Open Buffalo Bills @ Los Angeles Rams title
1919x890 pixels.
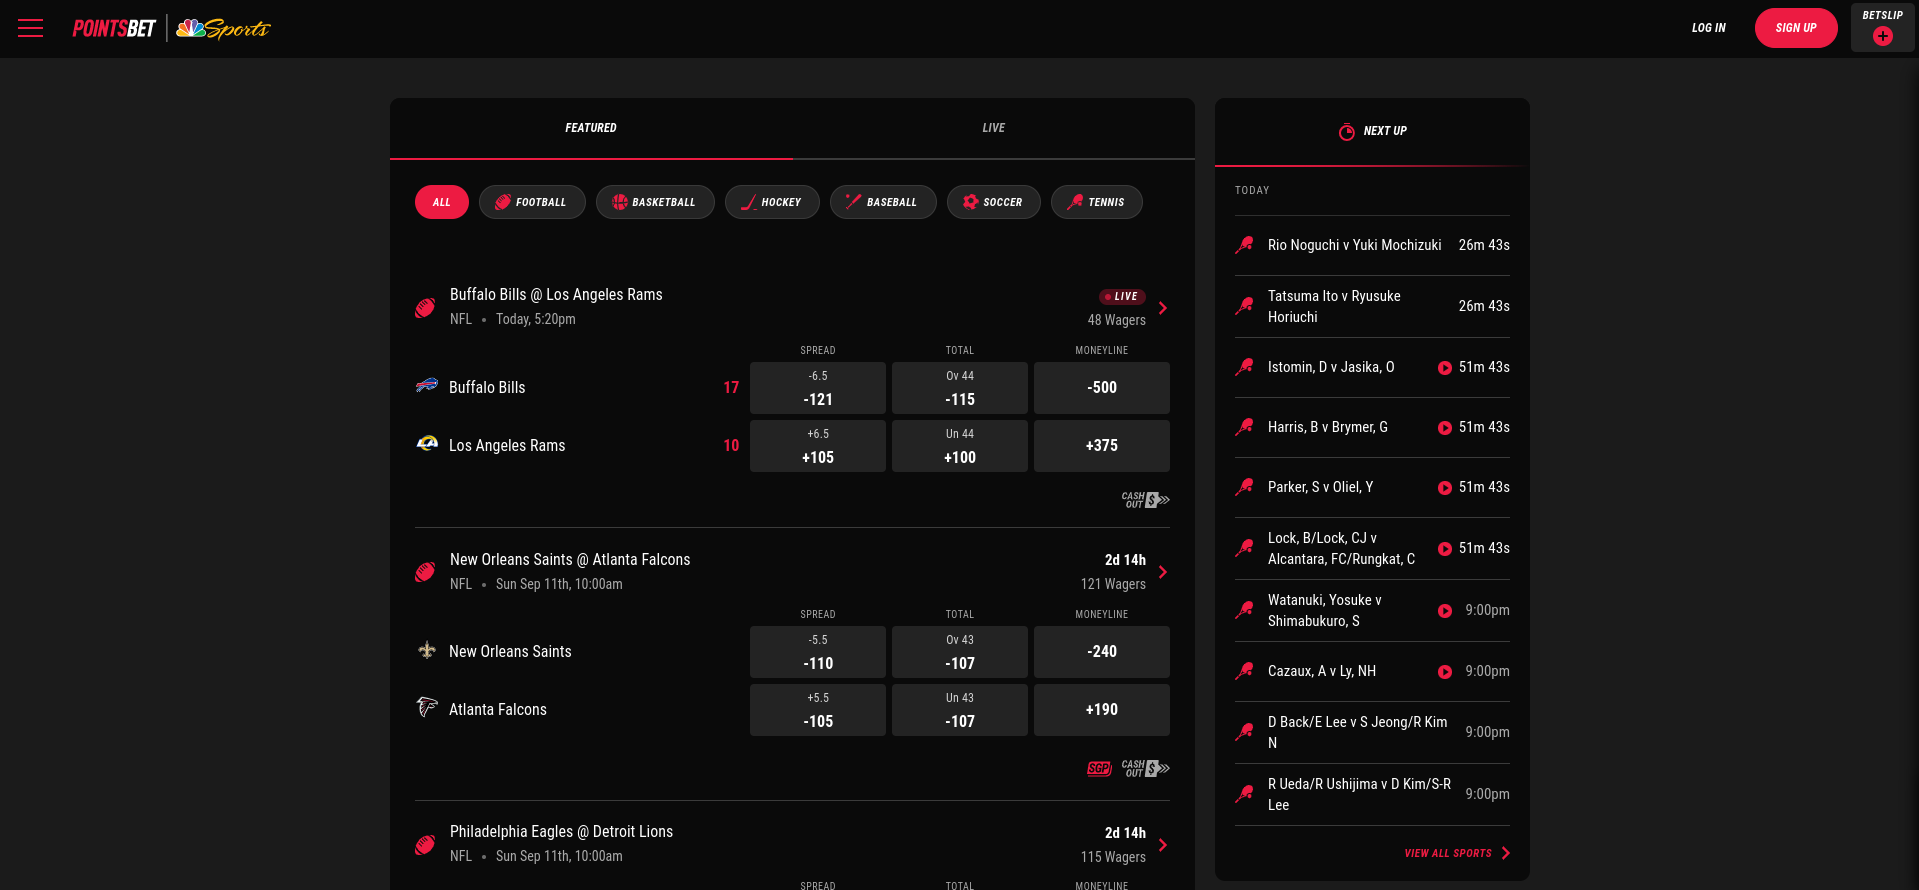point(556,295)
